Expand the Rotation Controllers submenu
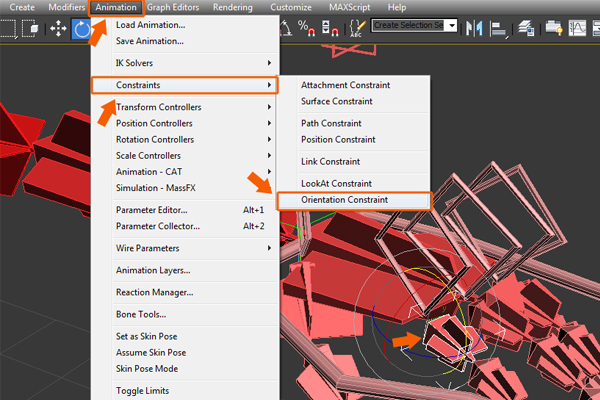 (185, 139)
